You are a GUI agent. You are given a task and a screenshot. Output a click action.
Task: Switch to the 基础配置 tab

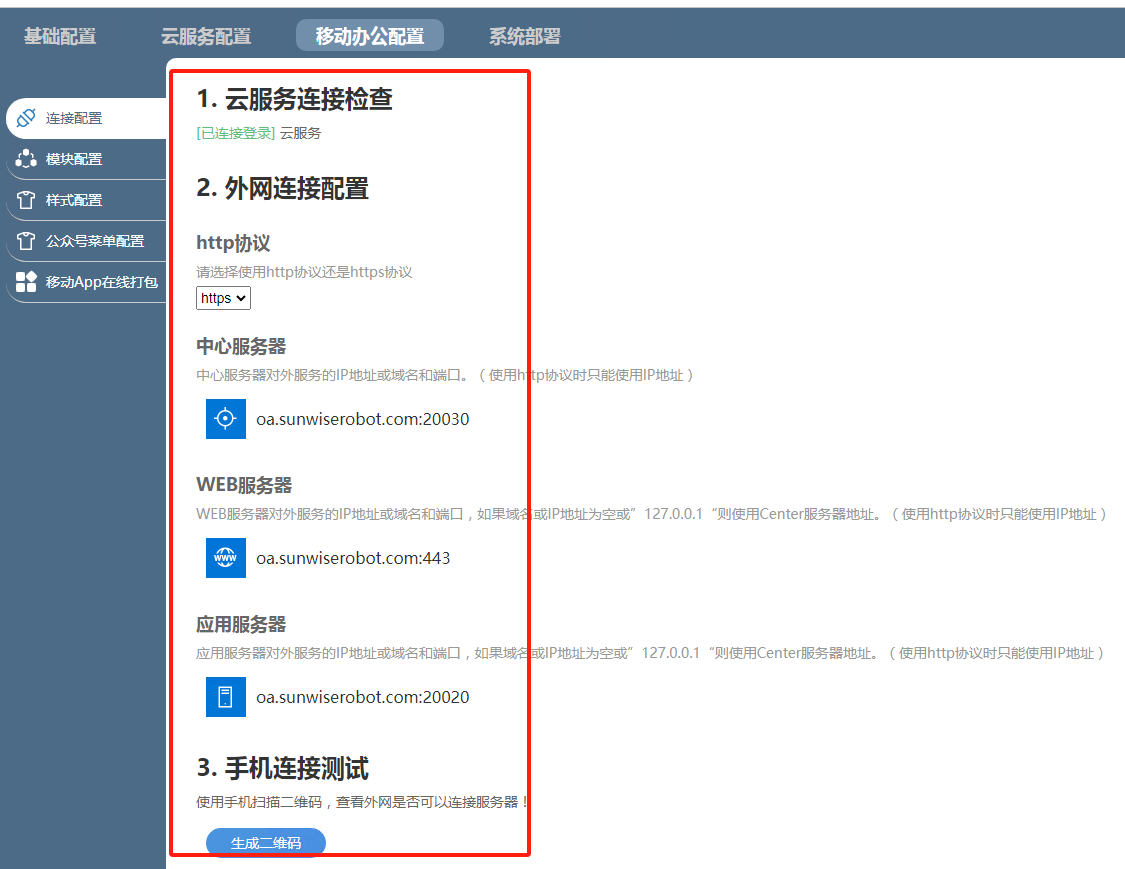(x=60, y=36)
